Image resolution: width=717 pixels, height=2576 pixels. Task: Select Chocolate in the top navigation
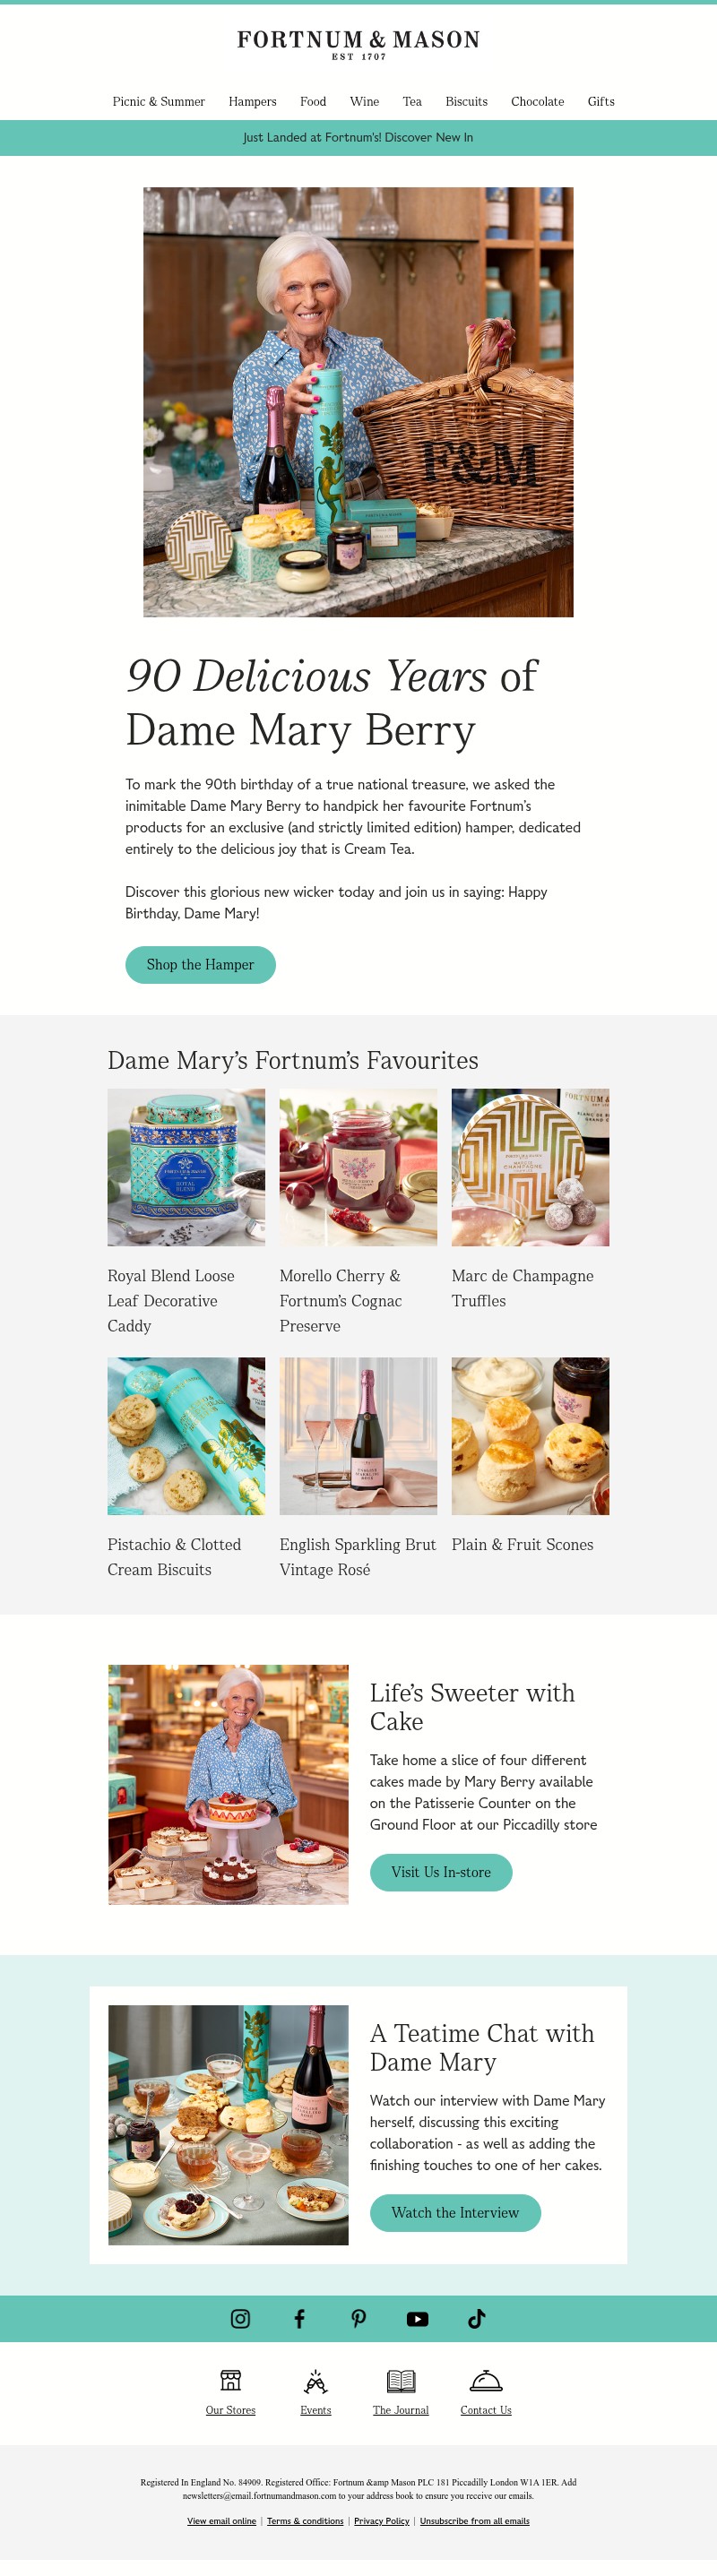[537, 102]
